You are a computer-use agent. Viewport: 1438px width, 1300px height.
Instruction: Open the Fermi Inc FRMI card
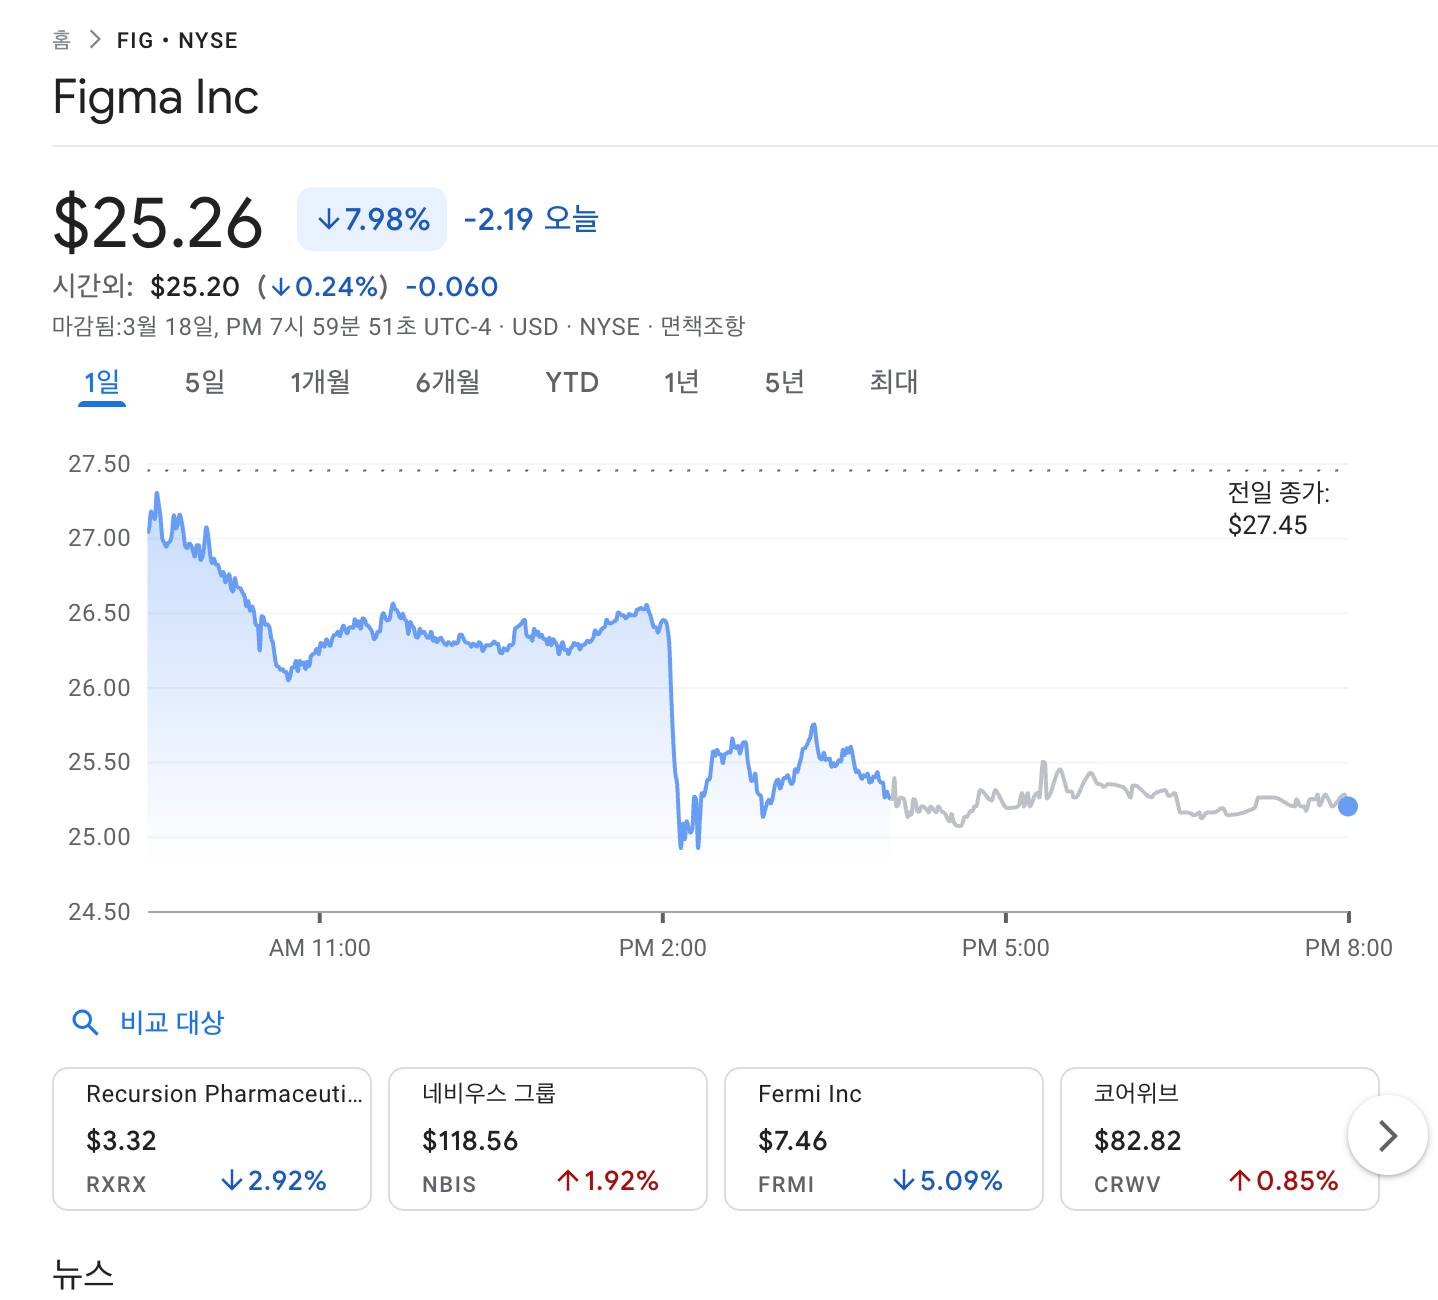883,1138
